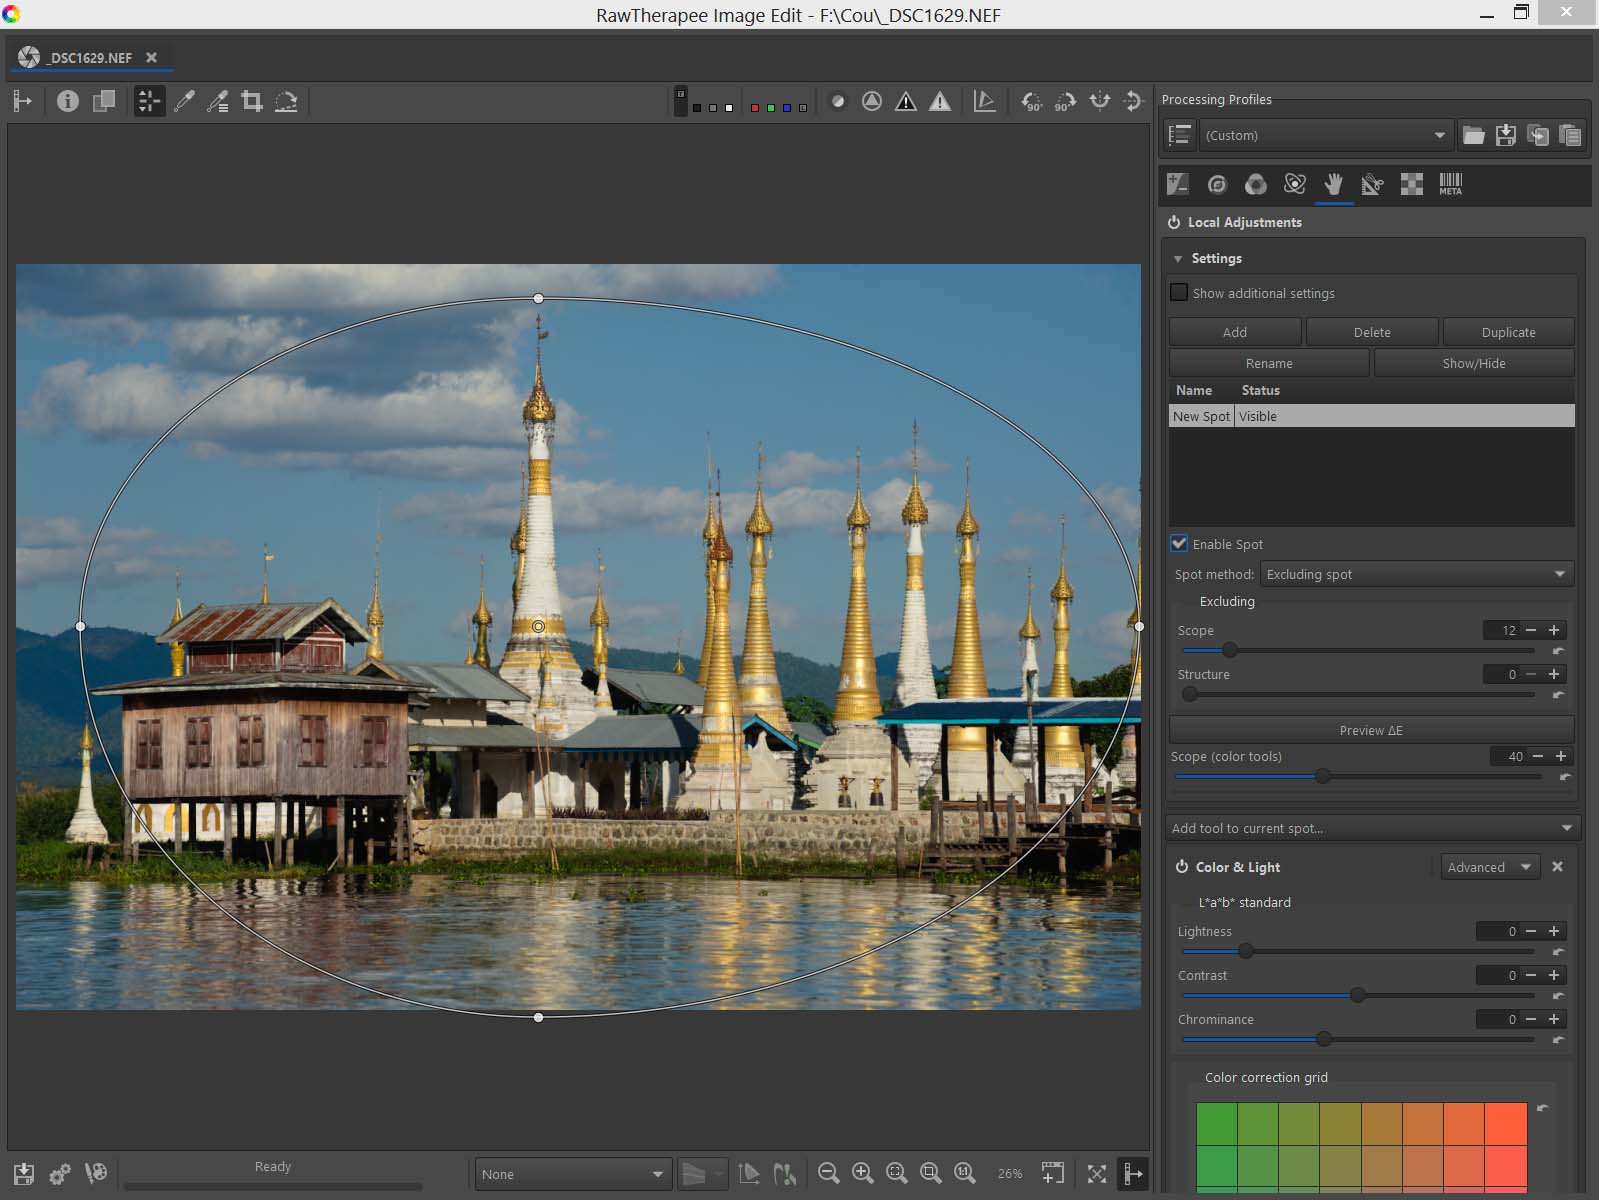Open the Spot method dropdown
Viewport: 1599px width, 1200px height.
coord(1415,574)
